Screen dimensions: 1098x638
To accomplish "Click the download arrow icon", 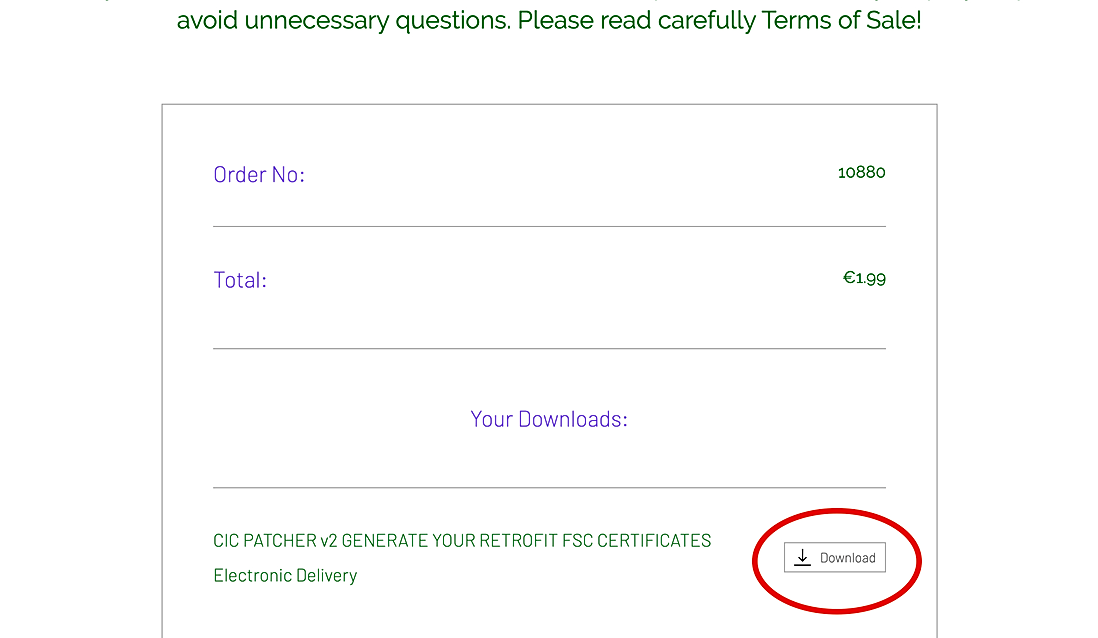I will [802, 557].
